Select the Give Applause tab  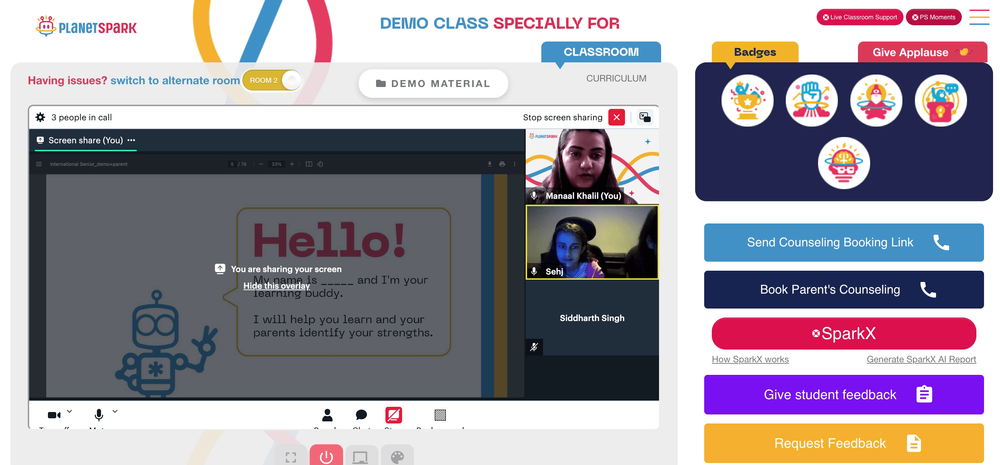click(922, 52)
